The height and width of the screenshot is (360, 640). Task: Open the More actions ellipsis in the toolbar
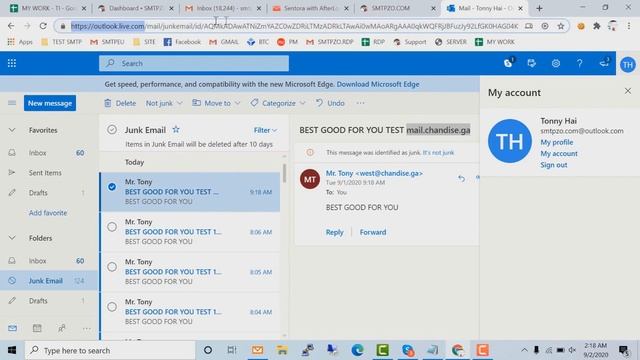tap(360, 103)
